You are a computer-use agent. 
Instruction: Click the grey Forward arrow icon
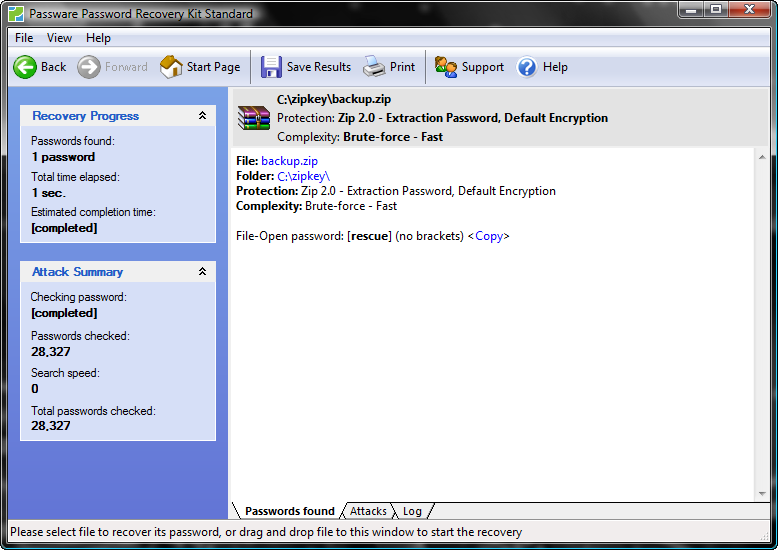[89, 67]
